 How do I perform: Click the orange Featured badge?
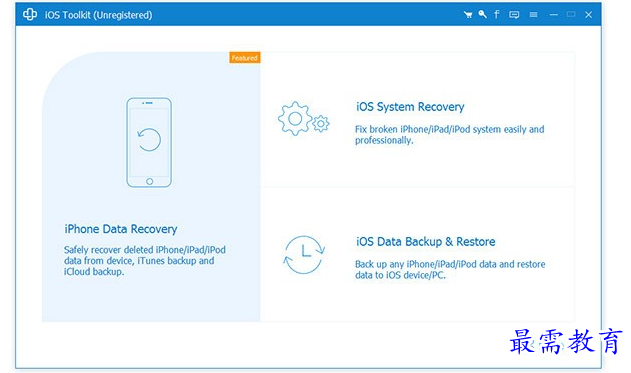(x=245, y=58)
